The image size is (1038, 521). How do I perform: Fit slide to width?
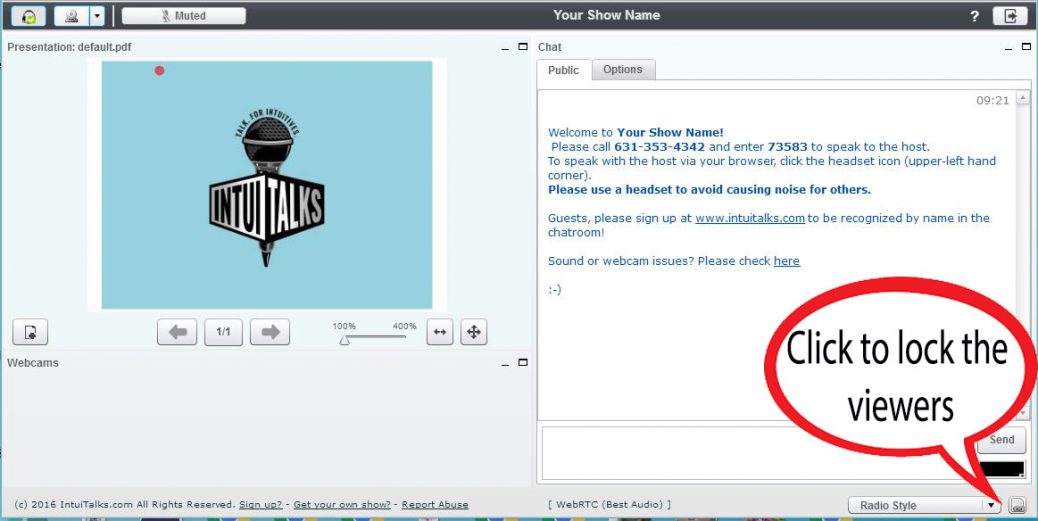(x=440, y=332)
